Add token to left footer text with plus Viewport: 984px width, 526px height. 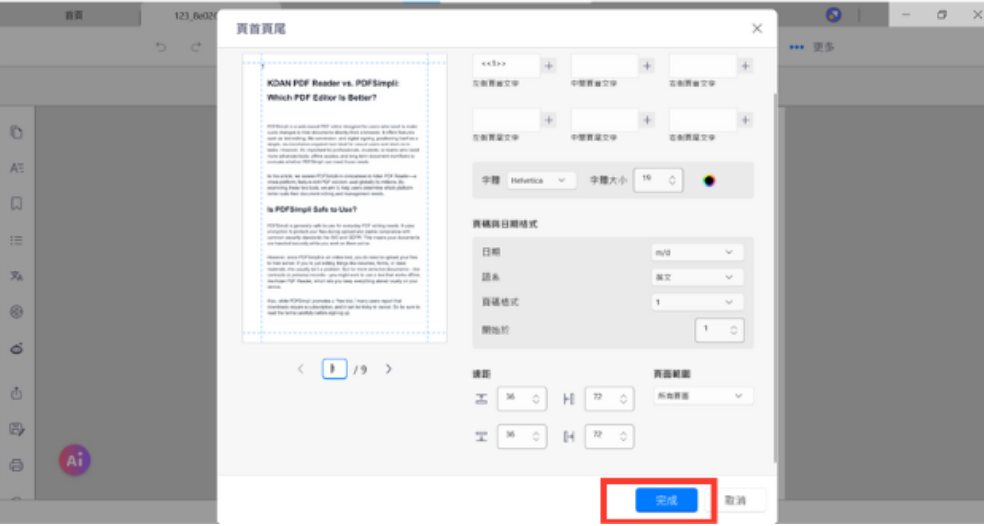[548, 120]
